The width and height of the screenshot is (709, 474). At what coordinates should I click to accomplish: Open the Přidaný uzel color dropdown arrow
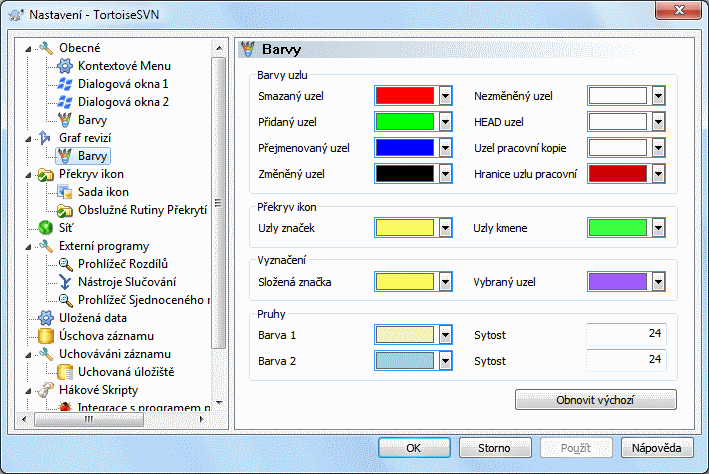445,122
